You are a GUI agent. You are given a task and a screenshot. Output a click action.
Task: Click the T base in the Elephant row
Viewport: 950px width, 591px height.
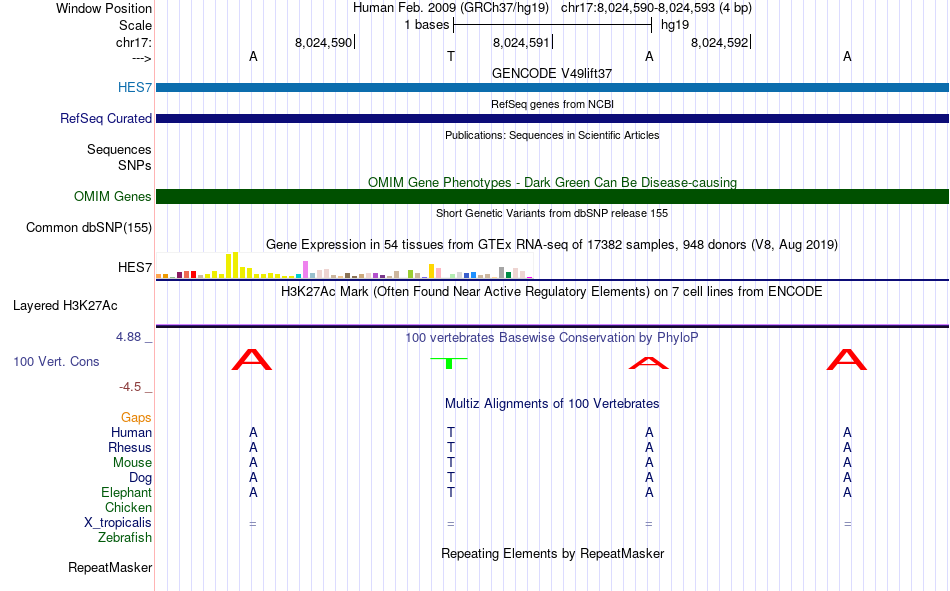451,492
